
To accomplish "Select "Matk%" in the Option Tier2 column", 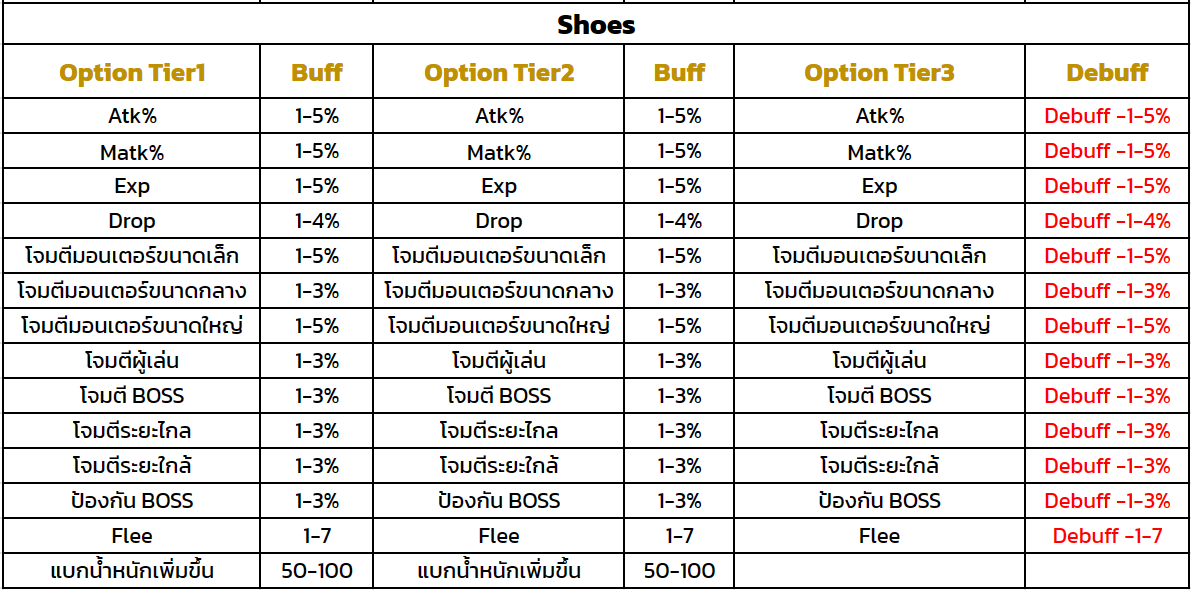I will 499,152.
